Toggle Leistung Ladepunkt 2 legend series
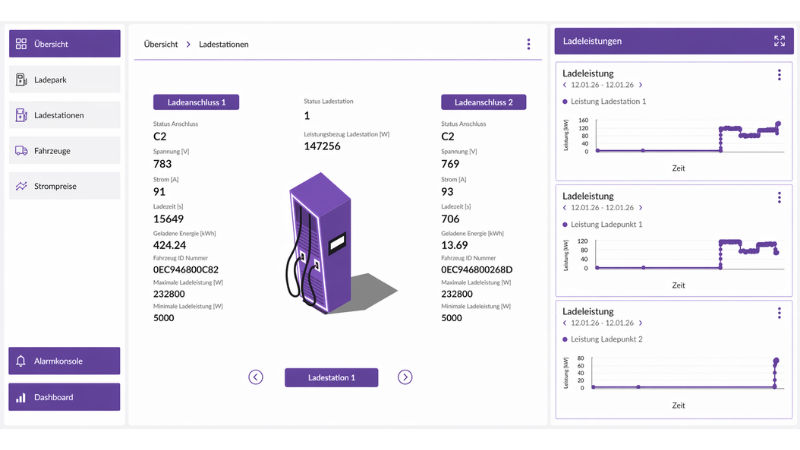 [x=602, y=339]
